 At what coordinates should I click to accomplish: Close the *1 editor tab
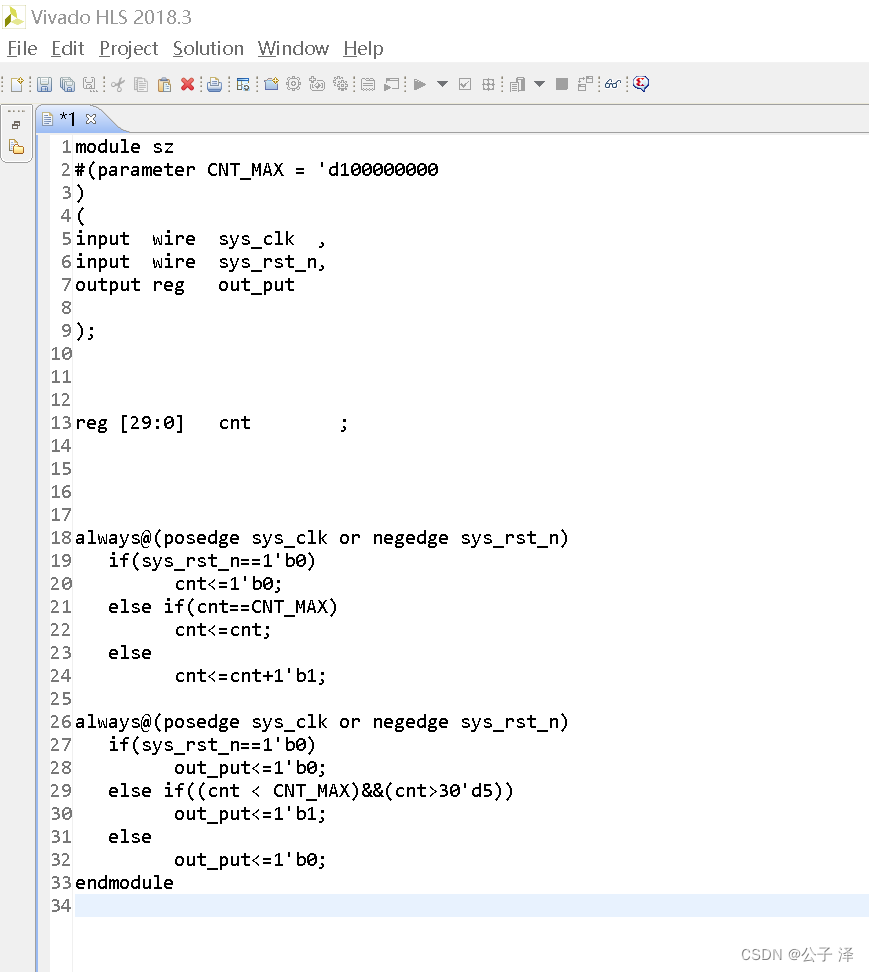click(x=91, y=119)
